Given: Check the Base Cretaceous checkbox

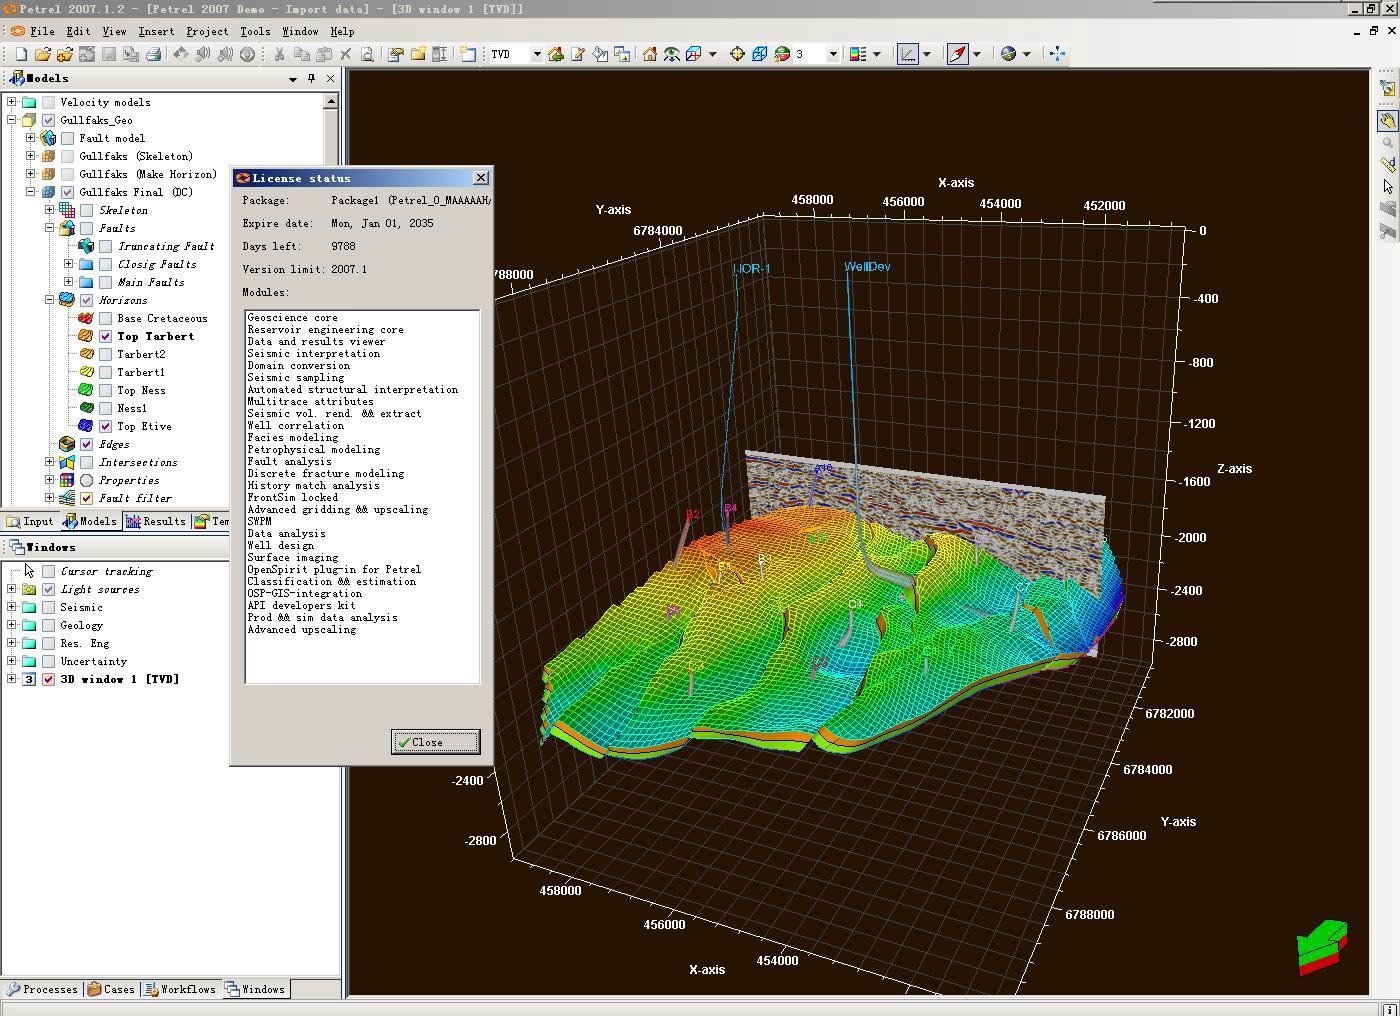Looking at the screenshot, I should point(105,318).
